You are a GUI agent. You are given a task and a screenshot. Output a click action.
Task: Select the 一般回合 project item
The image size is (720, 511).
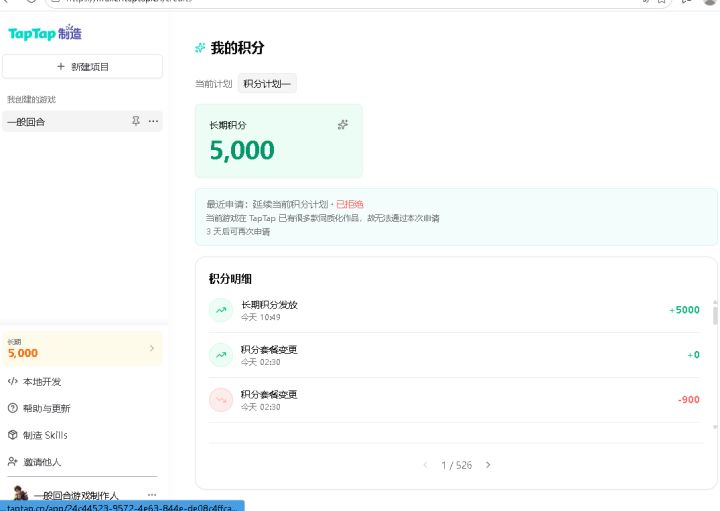(x=83, y=122)
